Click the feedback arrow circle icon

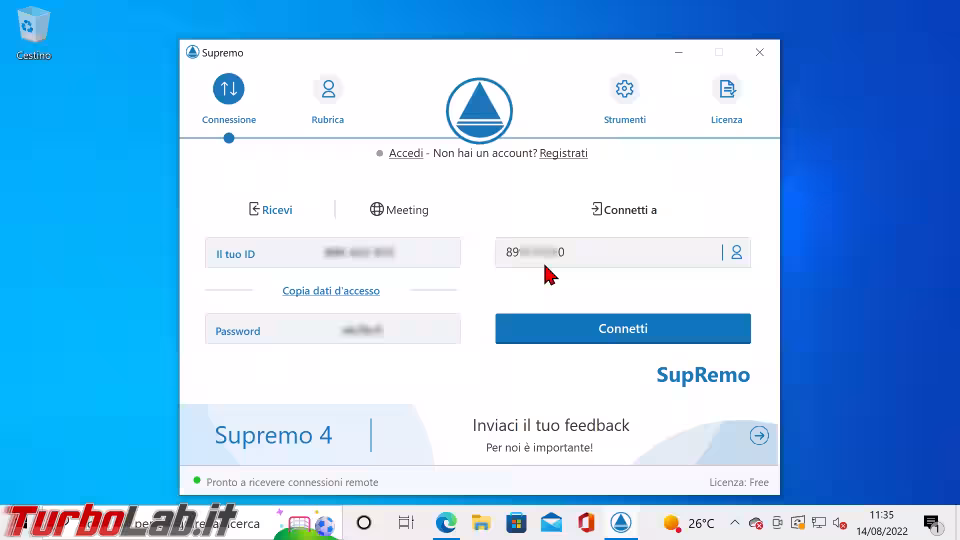pos(759,435)
